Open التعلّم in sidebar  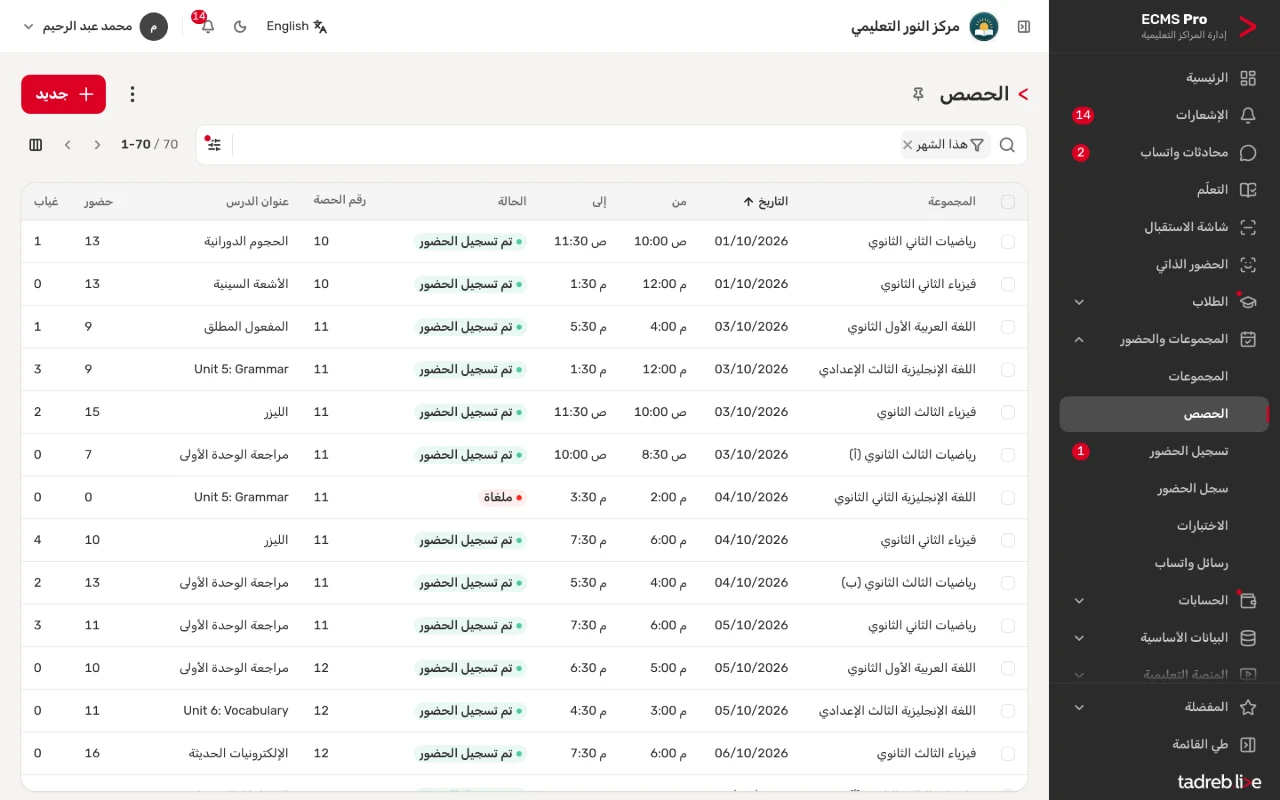pyautogui.click(x=1164, y=190)
